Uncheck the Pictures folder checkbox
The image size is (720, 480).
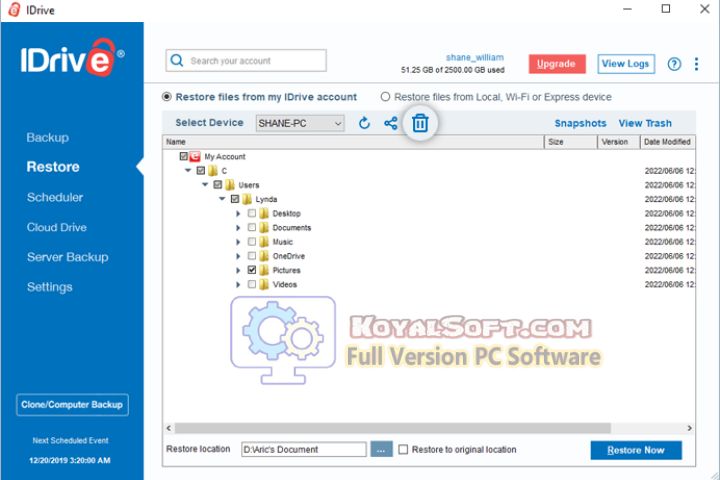252,270
